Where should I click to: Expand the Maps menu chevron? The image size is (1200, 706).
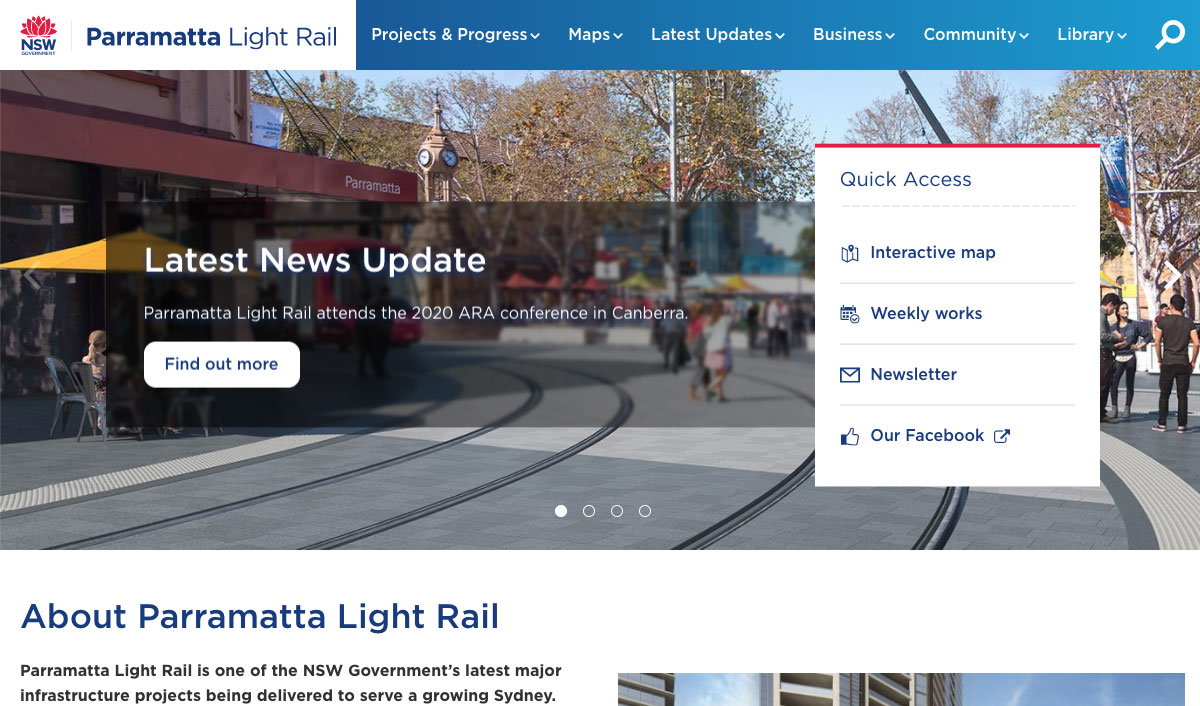[618, 36]
